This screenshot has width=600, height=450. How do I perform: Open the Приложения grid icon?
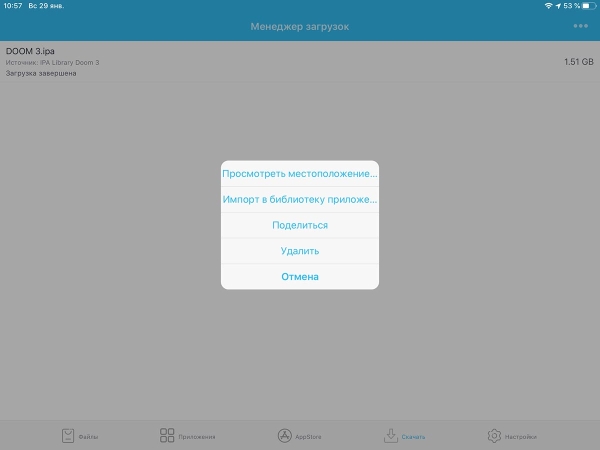click(168, 436)
